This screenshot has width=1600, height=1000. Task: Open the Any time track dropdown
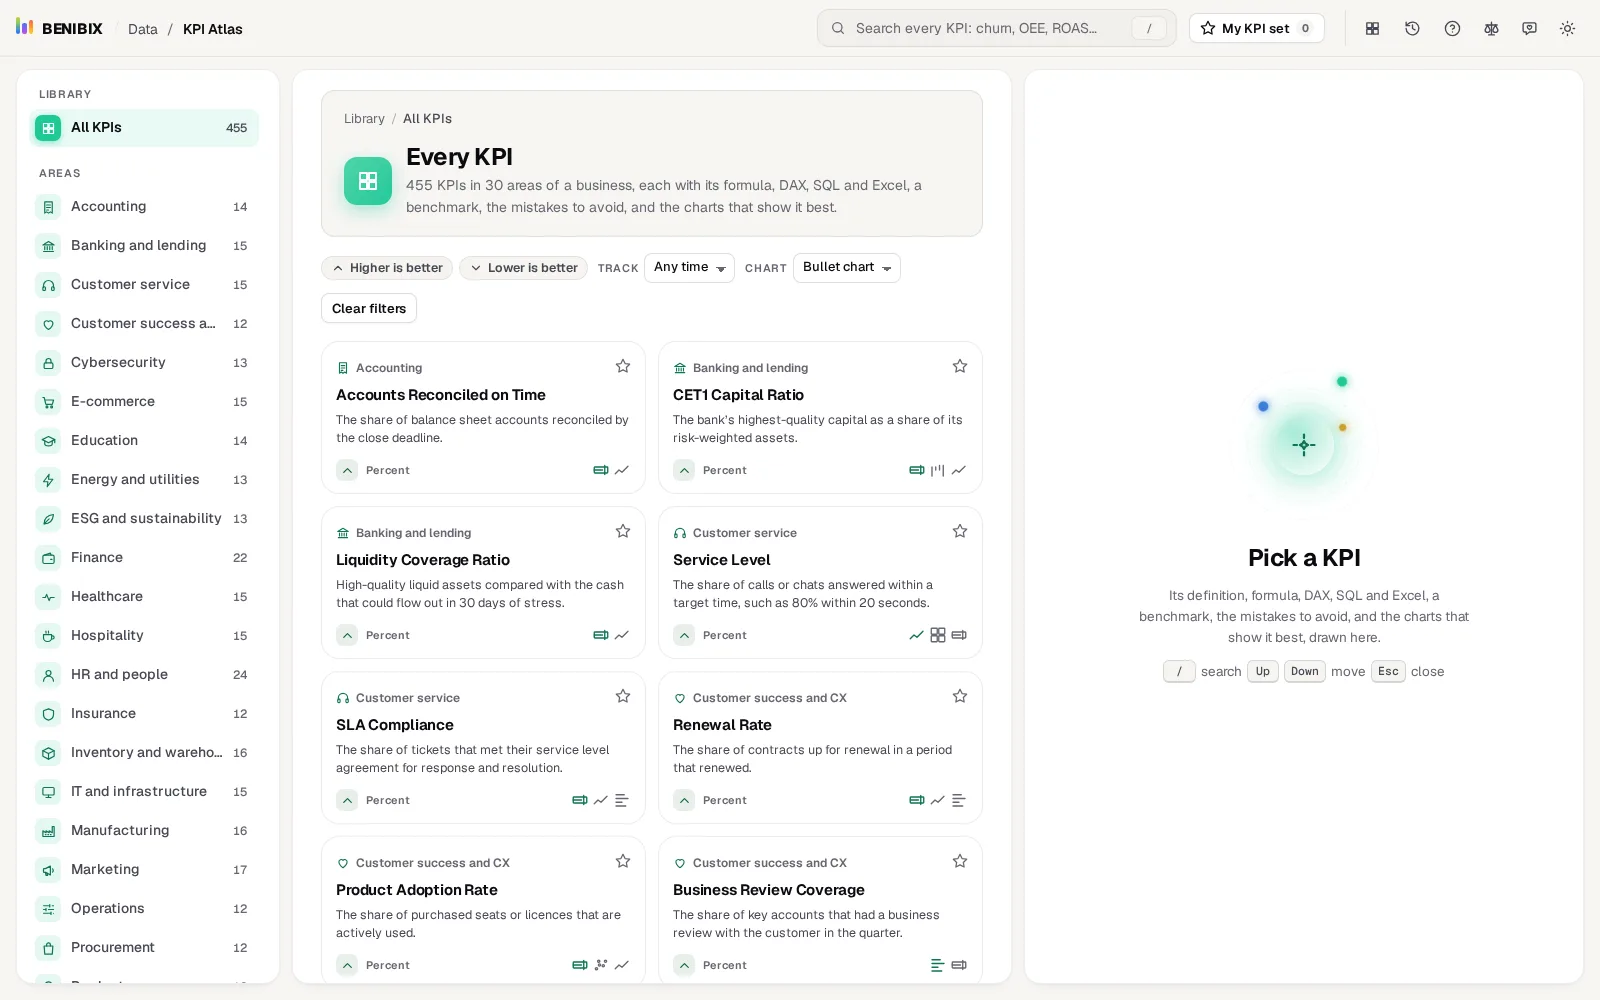[x=689, y=268]
